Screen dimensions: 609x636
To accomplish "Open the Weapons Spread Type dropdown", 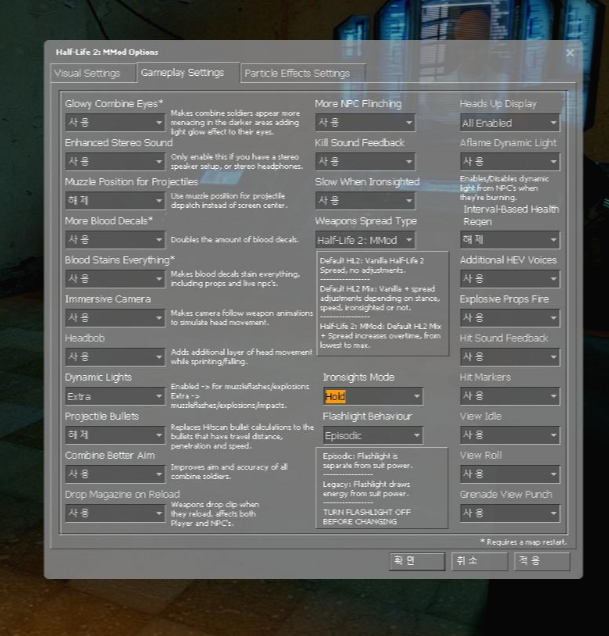I will 365,240.
